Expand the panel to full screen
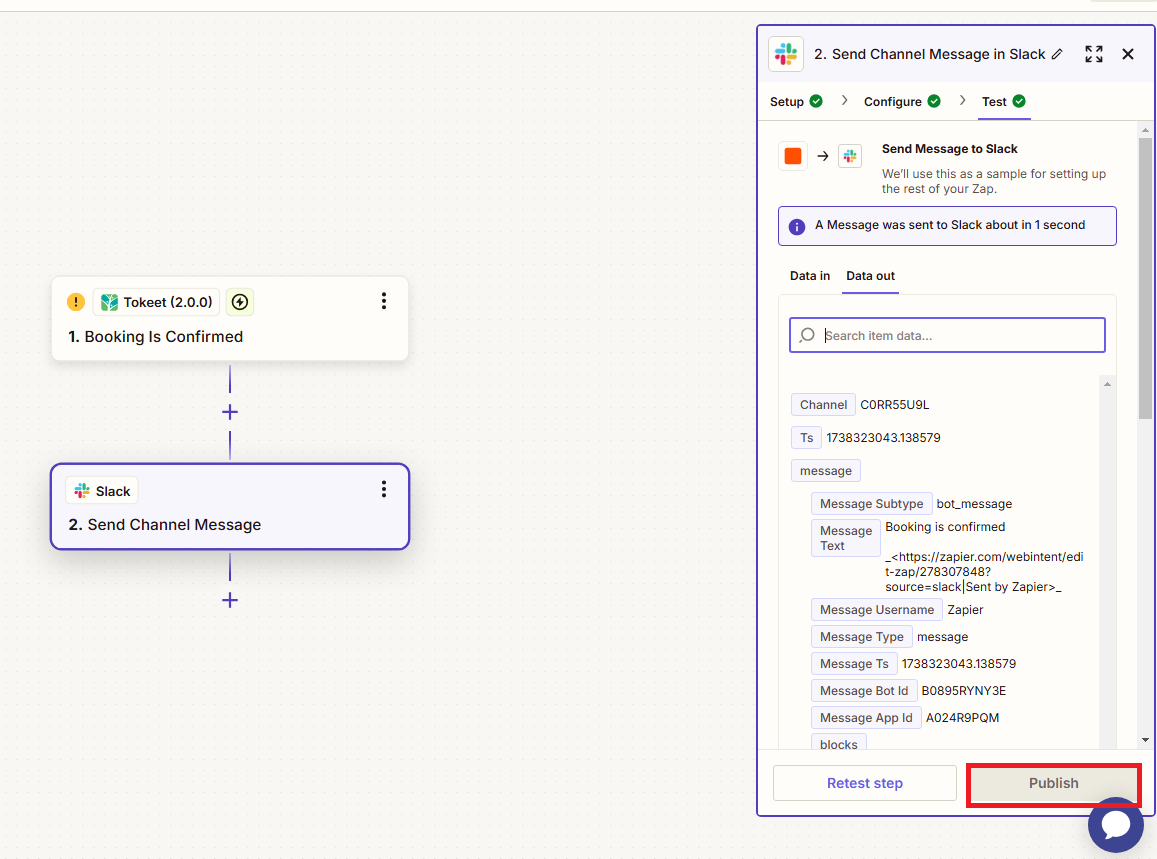Viewport: 1157px width, 859px height. pyautogui.click(x=1094, y=54)
